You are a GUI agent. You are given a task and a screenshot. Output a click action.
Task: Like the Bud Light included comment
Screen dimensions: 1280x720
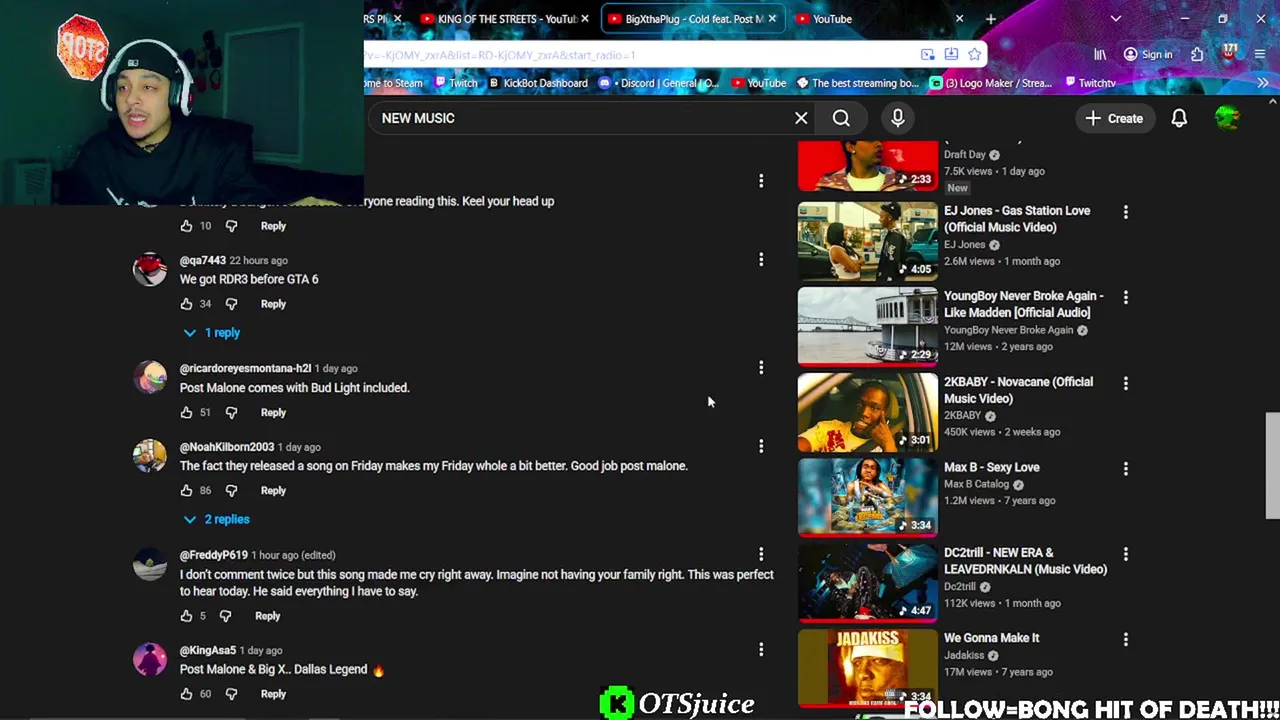coord(186,412)
